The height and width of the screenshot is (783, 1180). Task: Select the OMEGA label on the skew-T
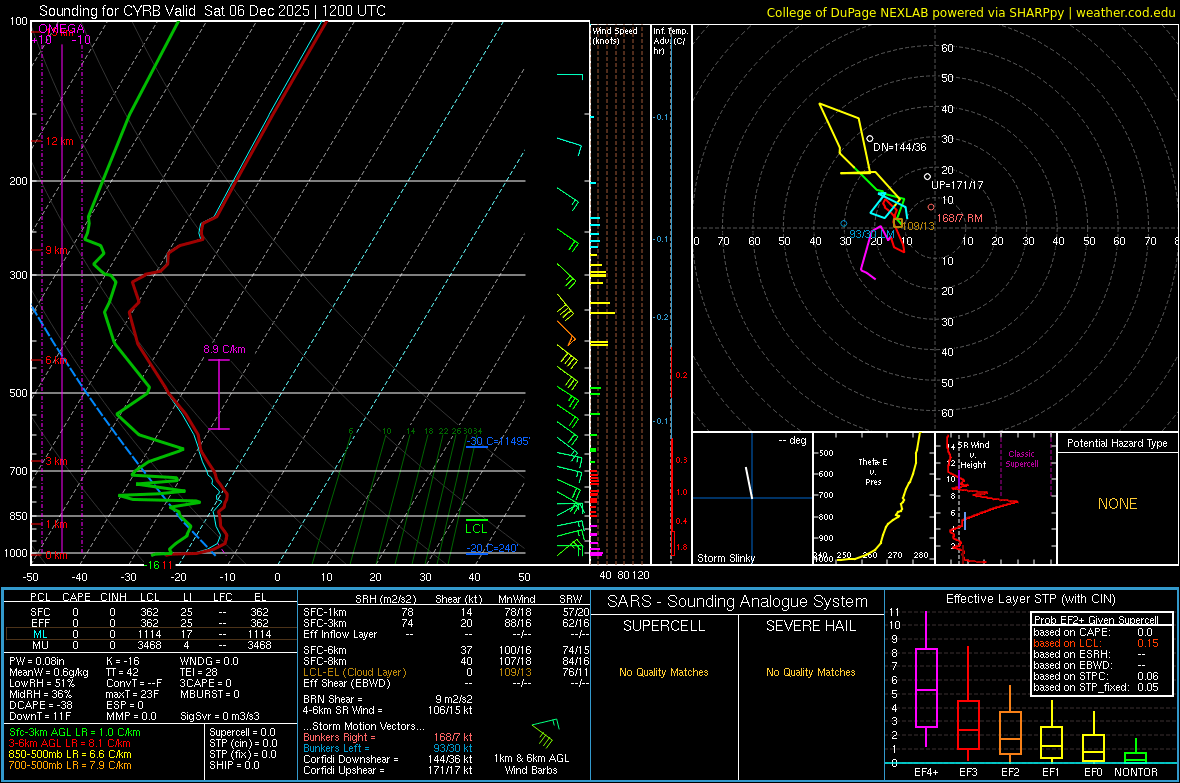[61, 29]
